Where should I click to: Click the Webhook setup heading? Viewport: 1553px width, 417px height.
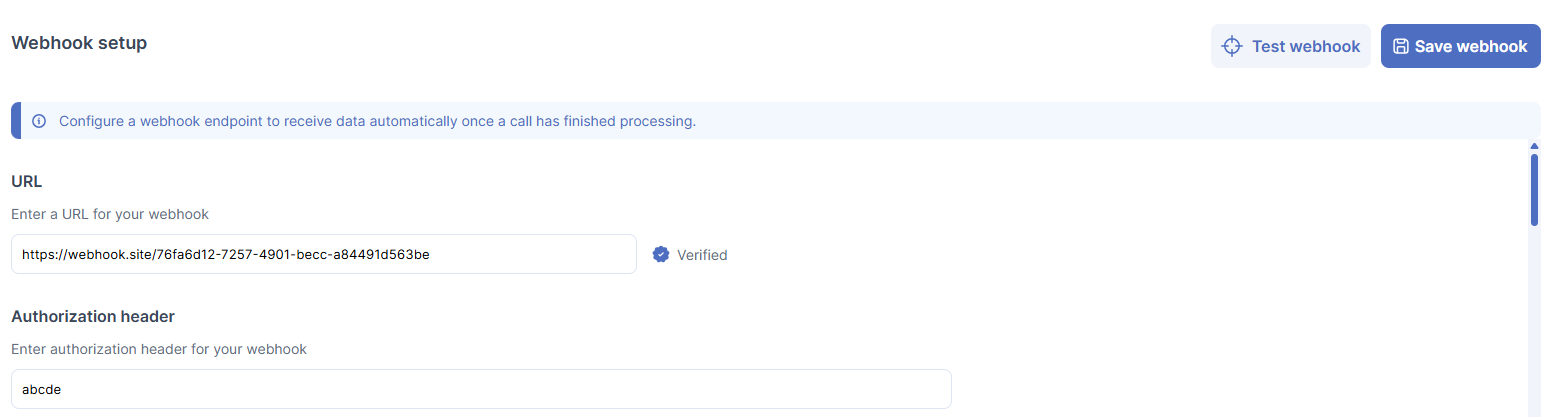pyautogui.click(x=79, y=43)
